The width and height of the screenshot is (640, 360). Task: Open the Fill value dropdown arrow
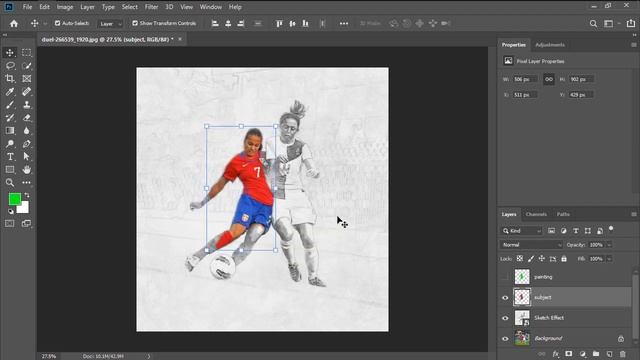tap(609, 259)
